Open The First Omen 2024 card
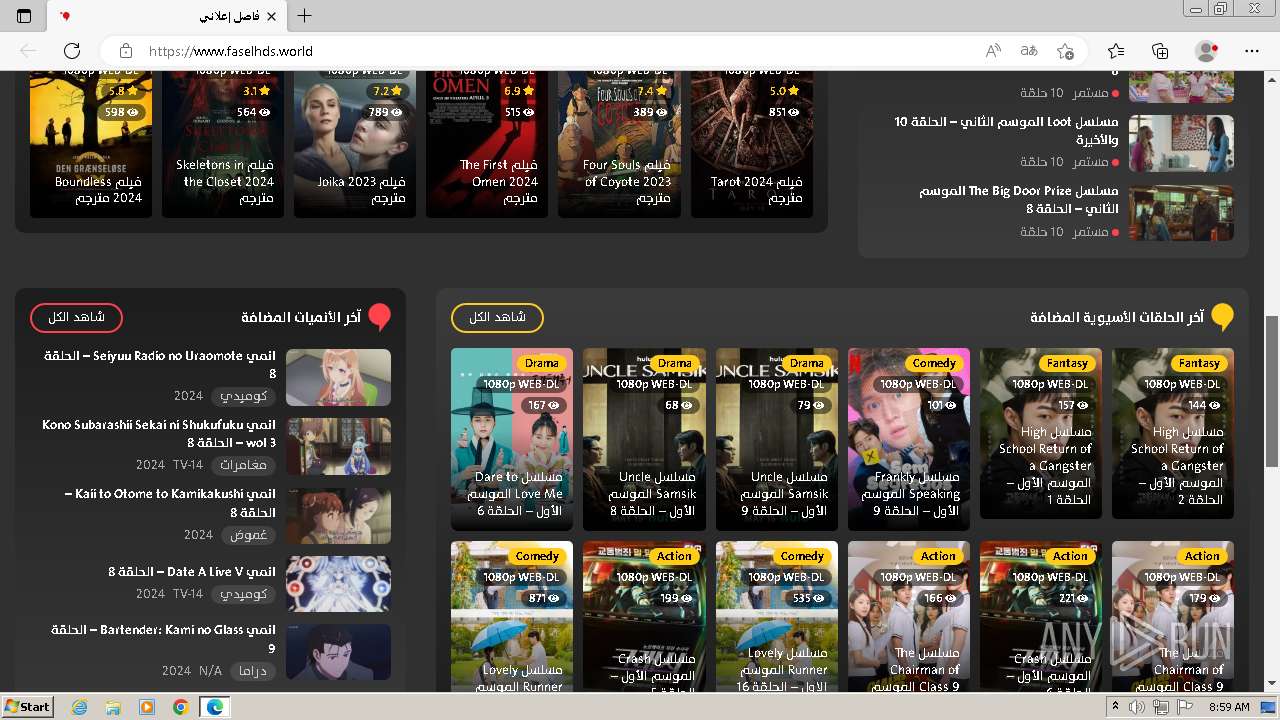The height and width of the screenshot is (720, 1280). pyautogui.click(x=487, y=143)
